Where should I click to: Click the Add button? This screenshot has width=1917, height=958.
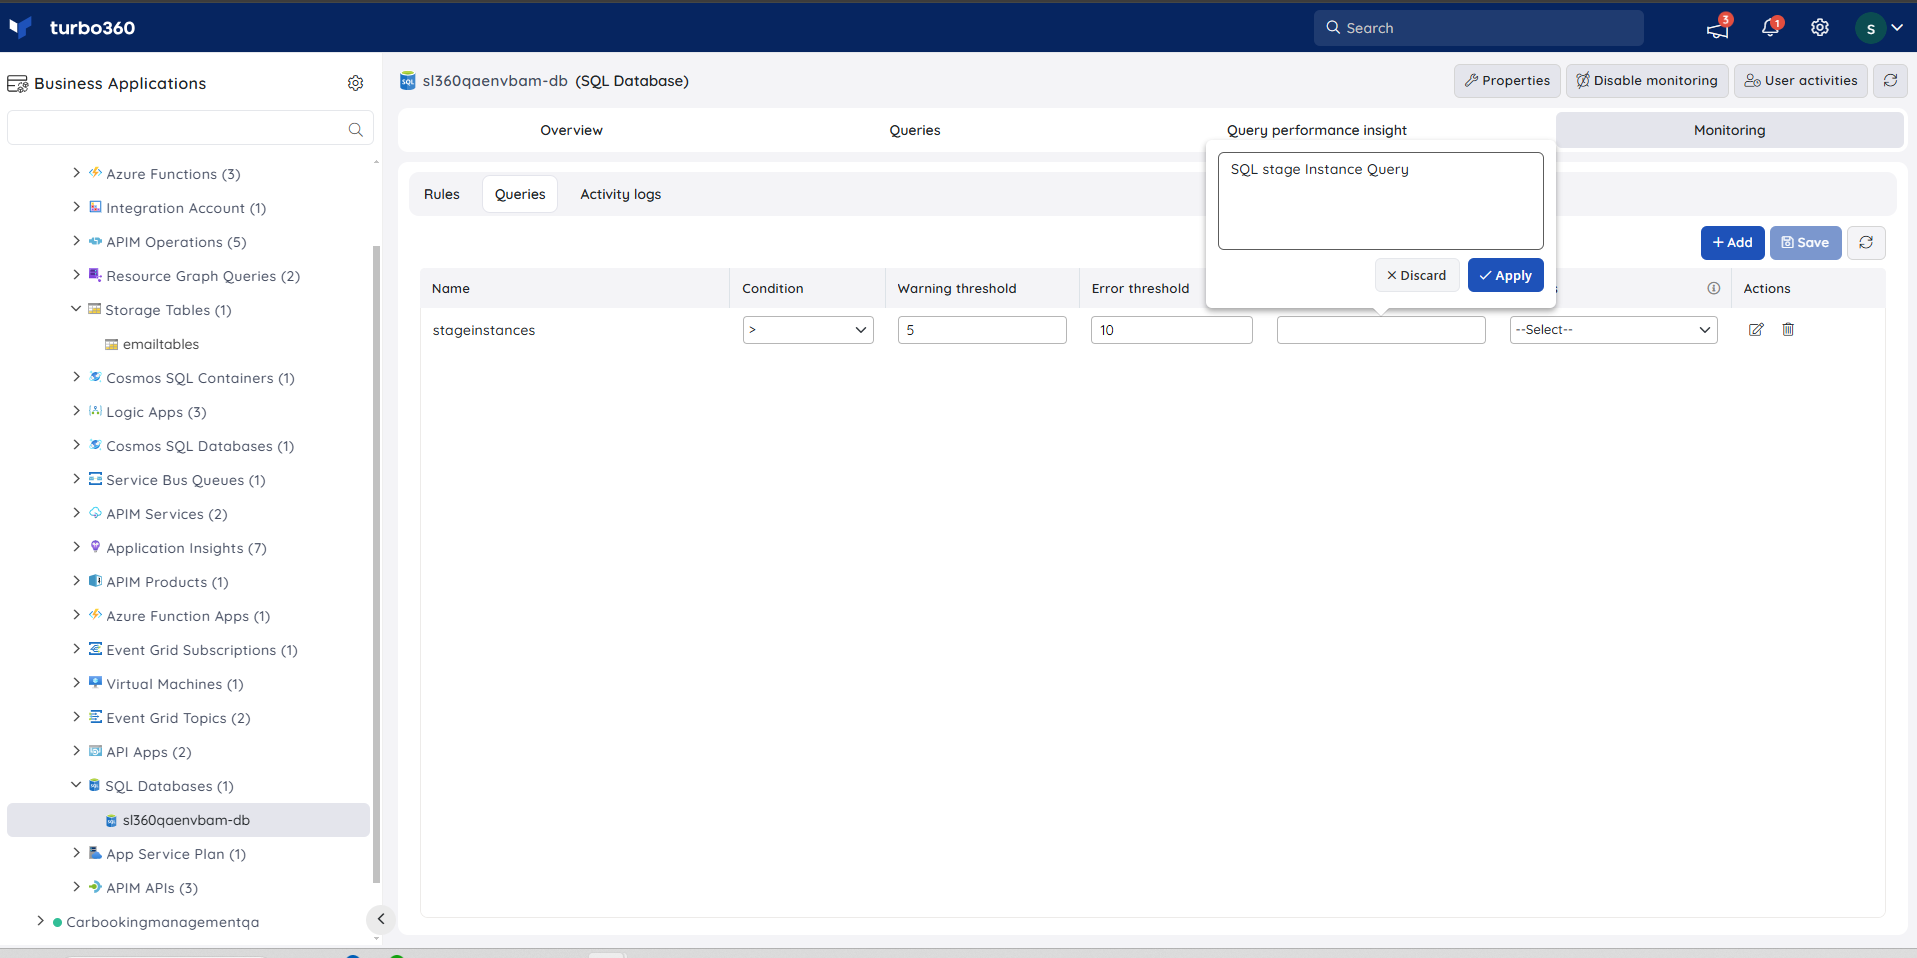(1732, 243)
